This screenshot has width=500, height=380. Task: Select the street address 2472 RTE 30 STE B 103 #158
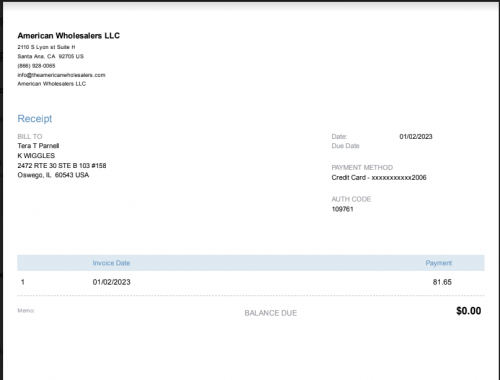click(x=62, y=165)
